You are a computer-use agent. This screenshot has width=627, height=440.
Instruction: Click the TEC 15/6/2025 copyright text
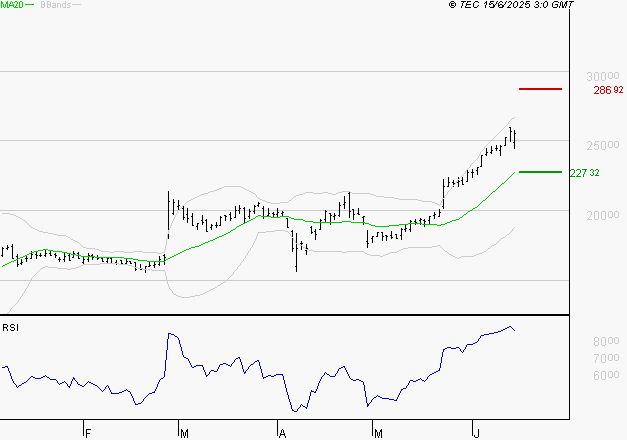click(x=511, y=5)
